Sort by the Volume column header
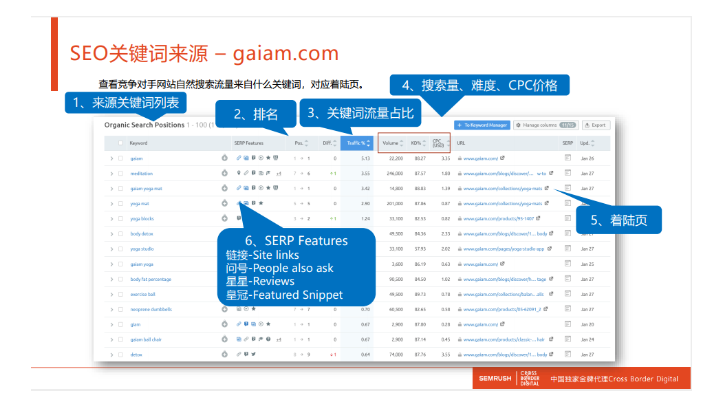728x397 pixels. (x=392, y=143)
